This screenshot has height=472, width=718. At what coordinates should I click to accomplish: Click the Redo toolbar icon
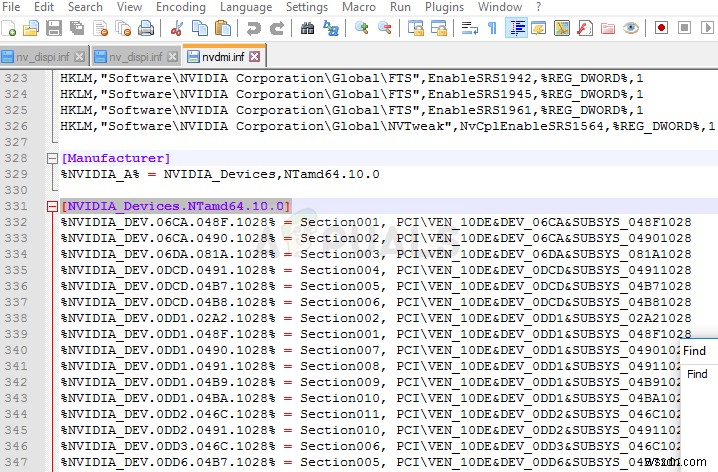[x=277, y=28]
